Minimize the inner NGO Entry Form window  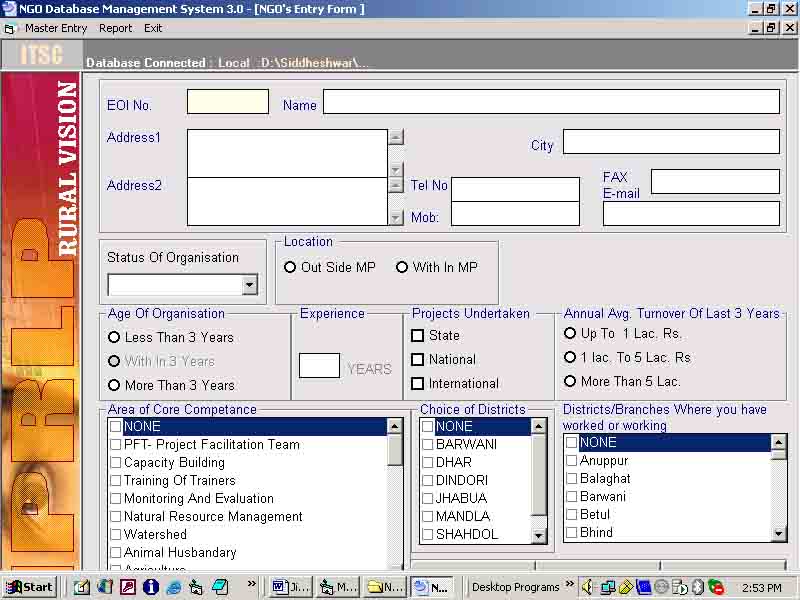(755, 28)
